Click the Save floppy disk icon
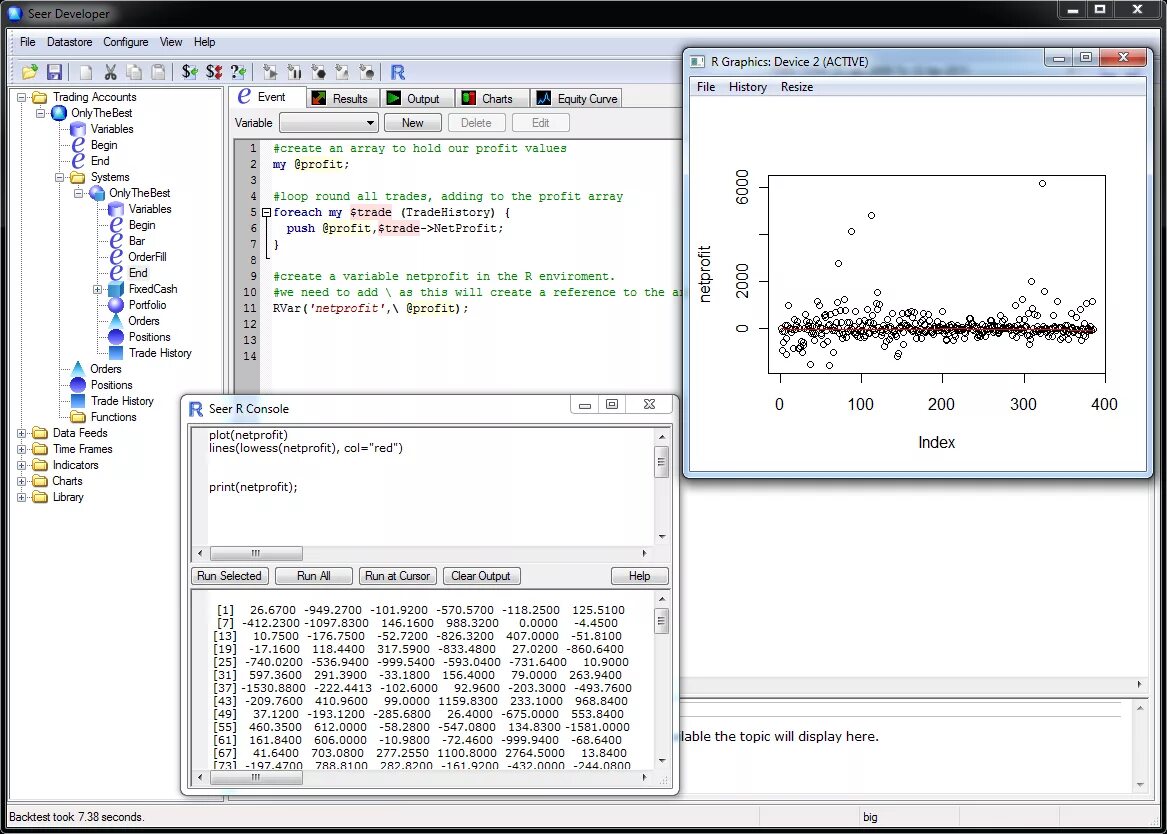 54,71
